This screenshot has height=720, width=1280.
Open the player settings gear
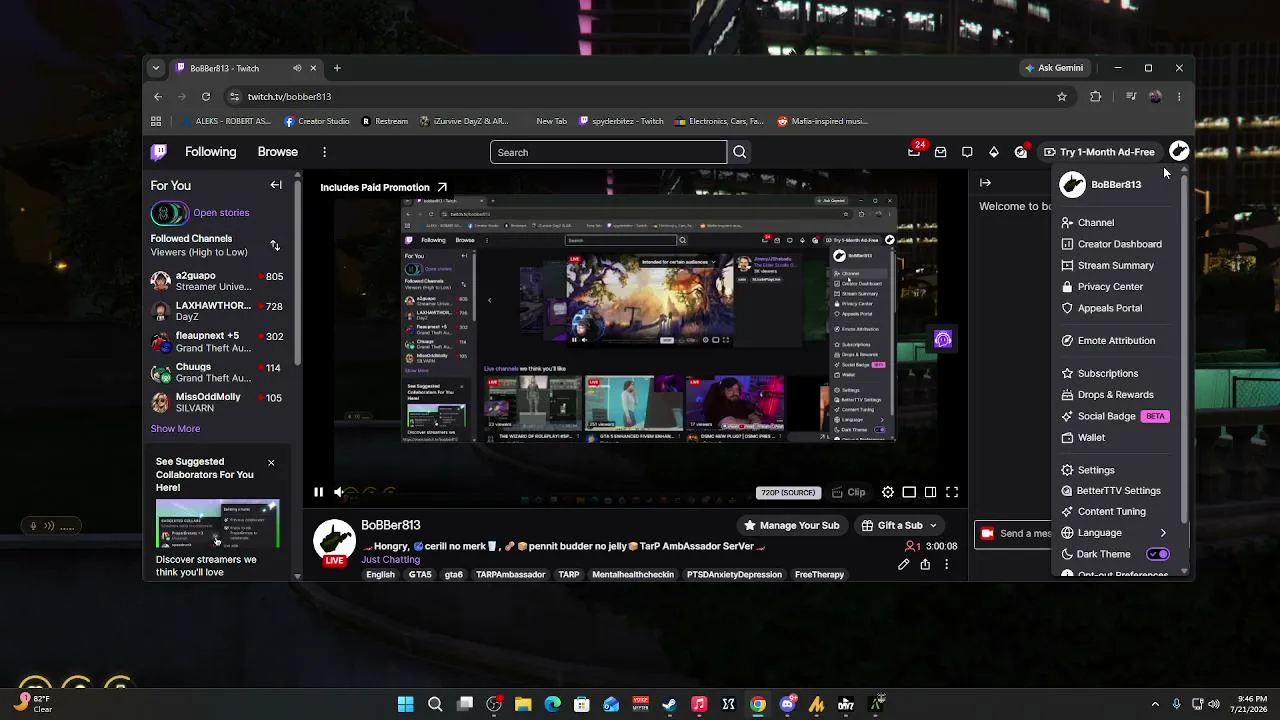pos(888,492)
